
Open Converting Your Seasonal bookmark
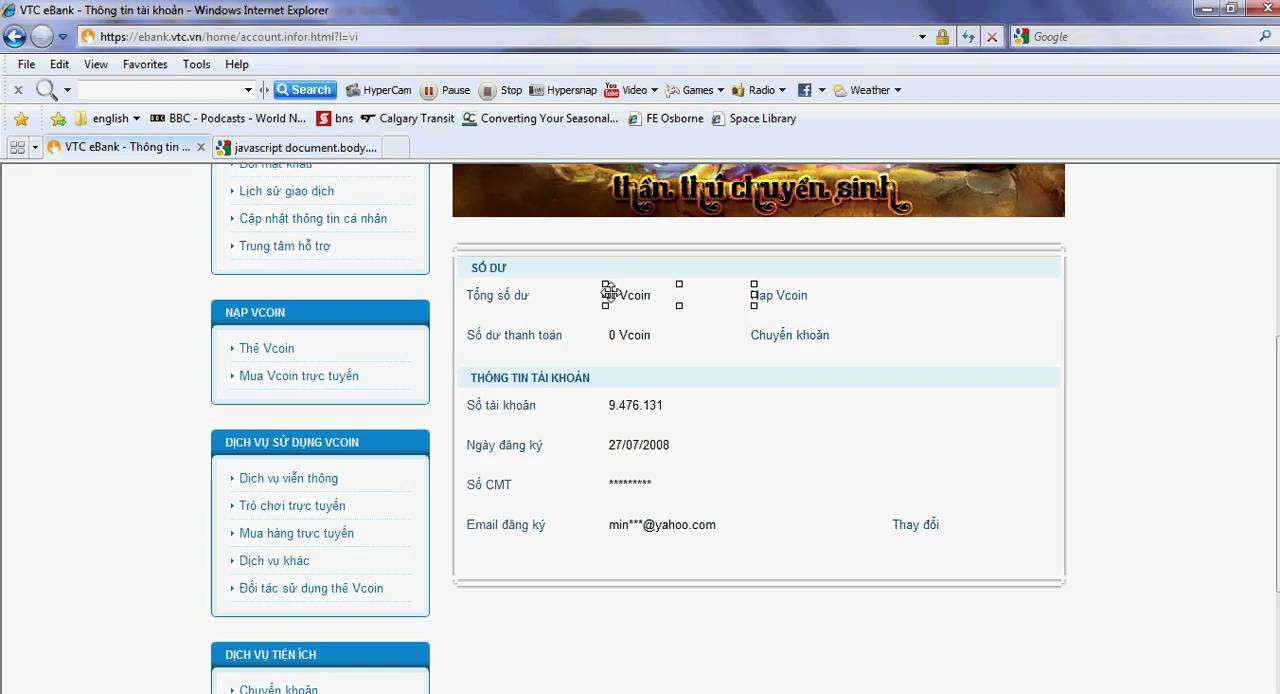click(x=540, y=118)
